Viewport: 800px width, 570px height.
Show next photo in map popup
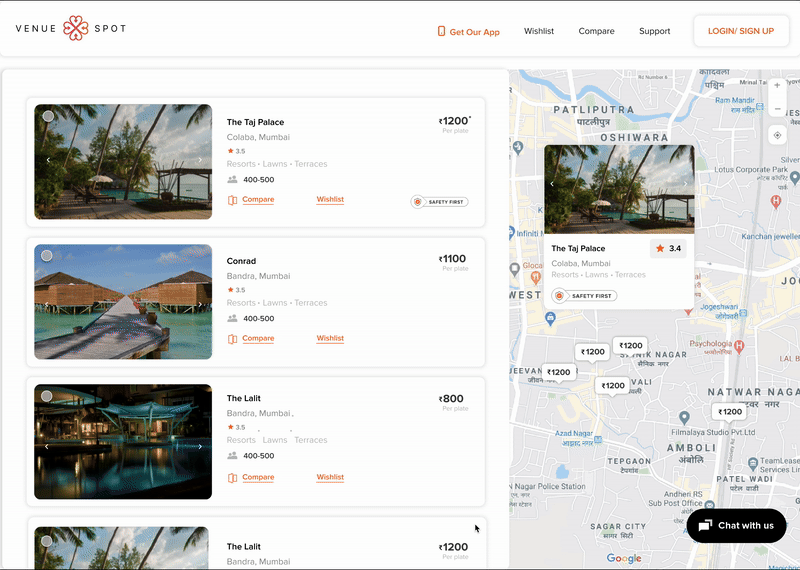685,184
